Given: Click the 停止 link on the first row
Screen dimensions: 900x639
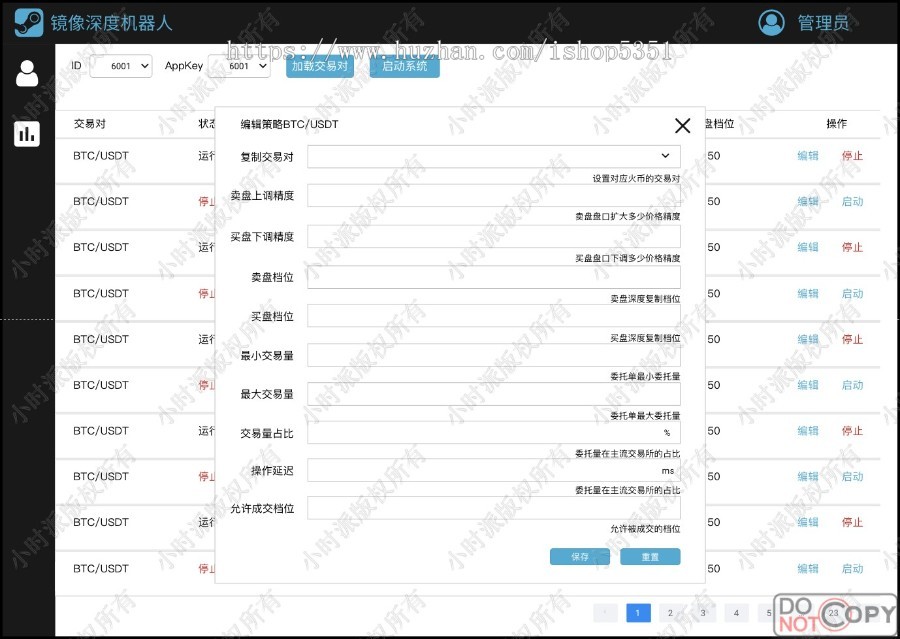Looking at the screenshot, I should pos(851,155).
